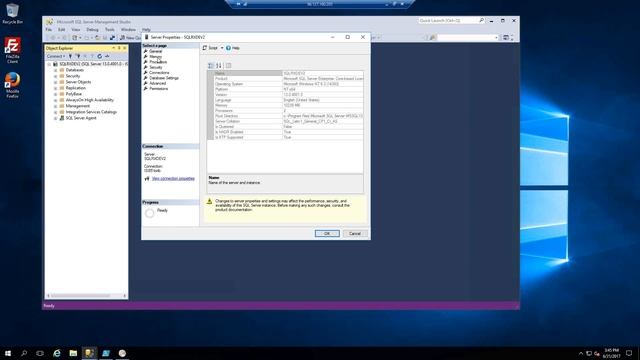Click in the Quick Launch search box

[x=448, y=20]
